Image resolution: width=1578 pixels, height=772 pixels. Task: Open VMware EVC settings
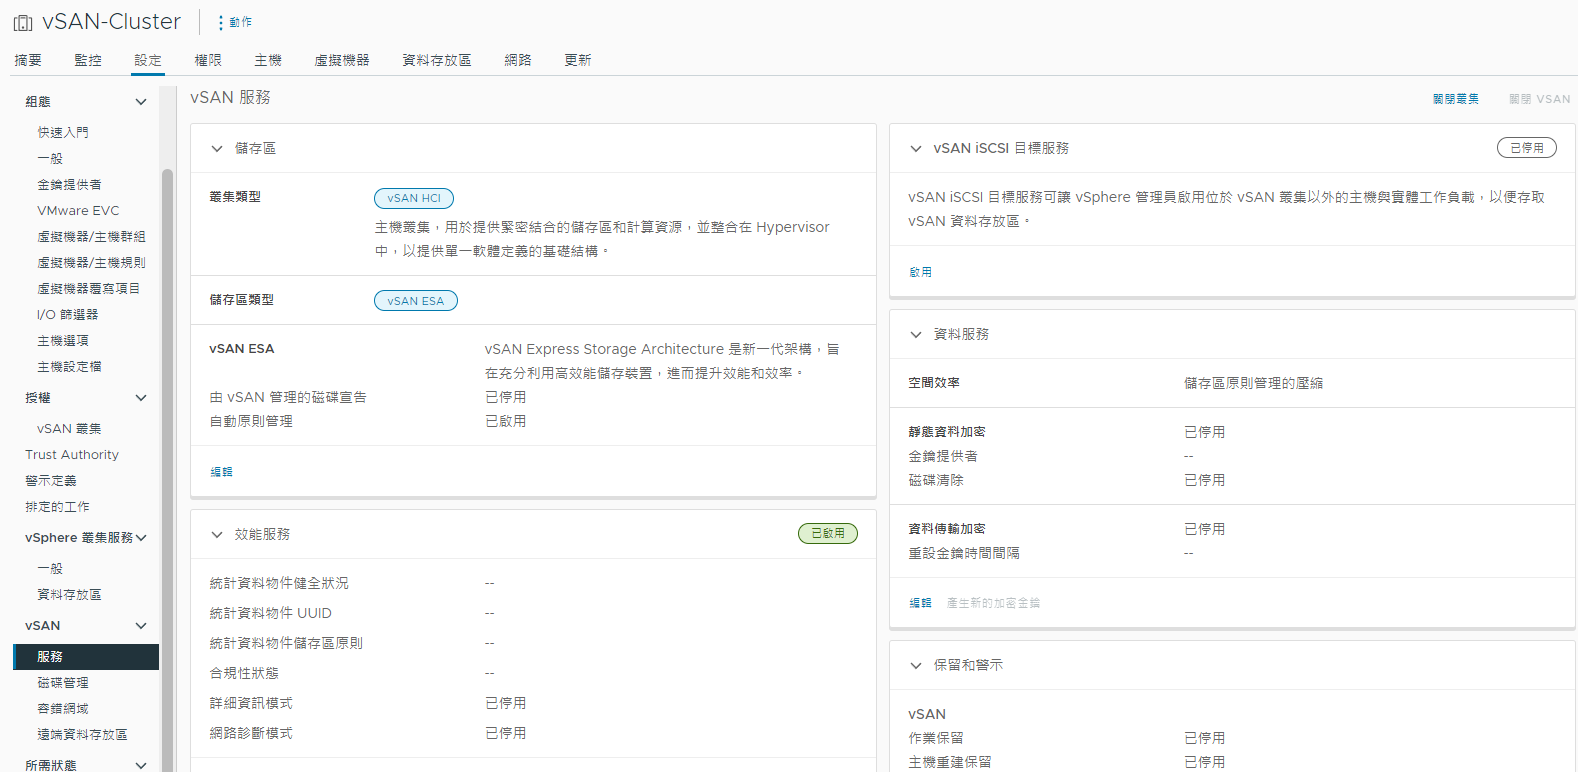(x=78, y=210)
